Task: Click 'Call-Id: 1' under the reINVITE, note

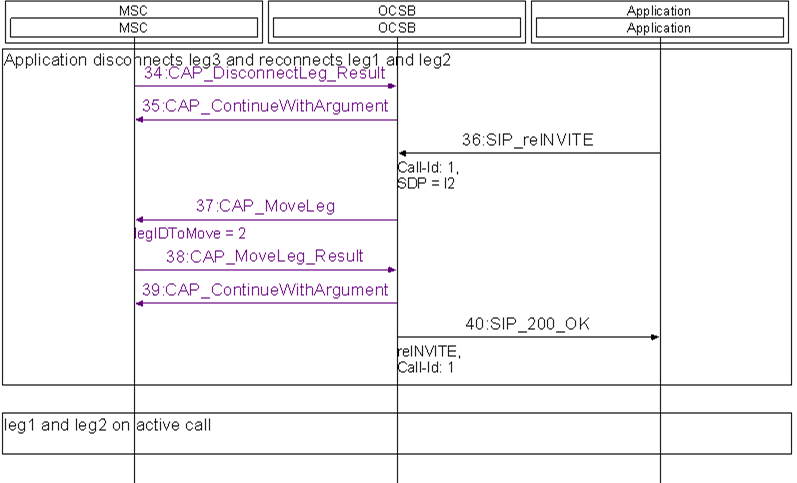Action: tap(425, 367)
